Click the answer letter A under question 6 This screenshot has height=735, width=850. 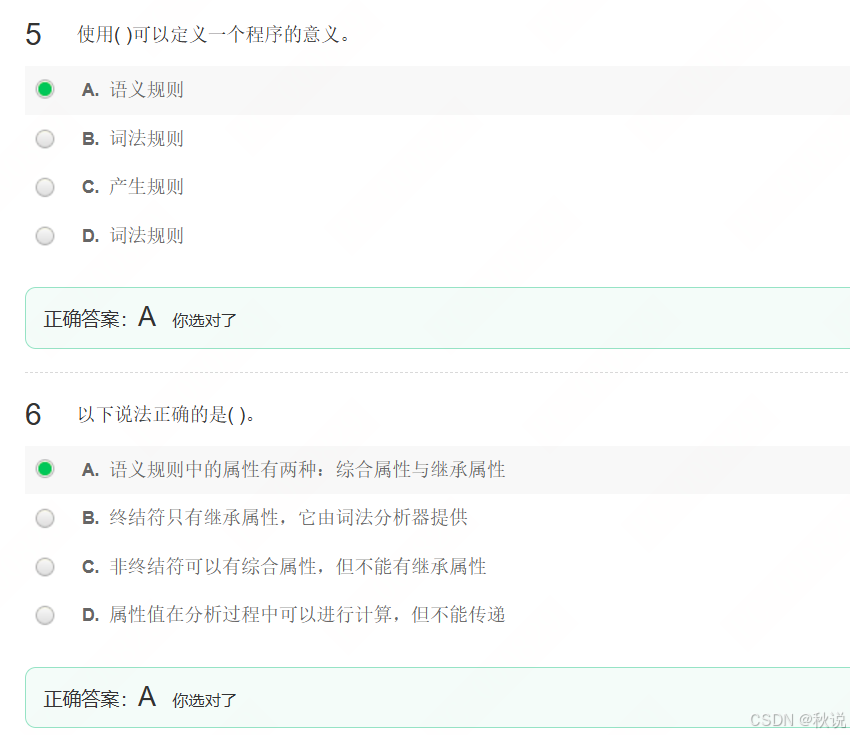[147, 697]
